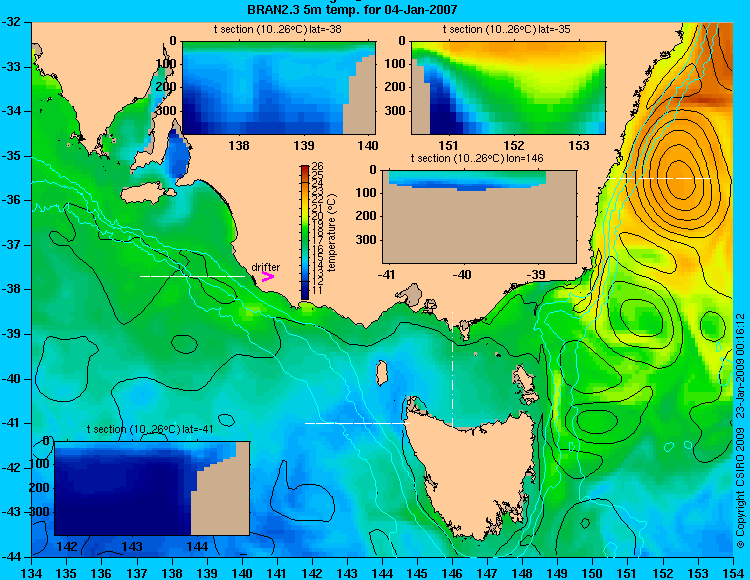
Task: Click '-32' on the main latitude axis
Action: click(x=13, y=22)
